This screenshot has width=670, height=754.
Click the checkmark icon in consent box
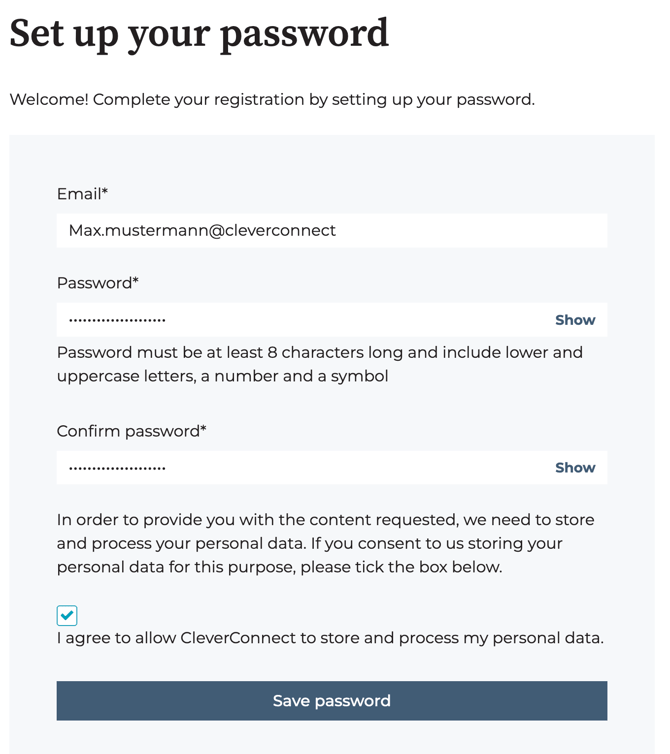67,615
